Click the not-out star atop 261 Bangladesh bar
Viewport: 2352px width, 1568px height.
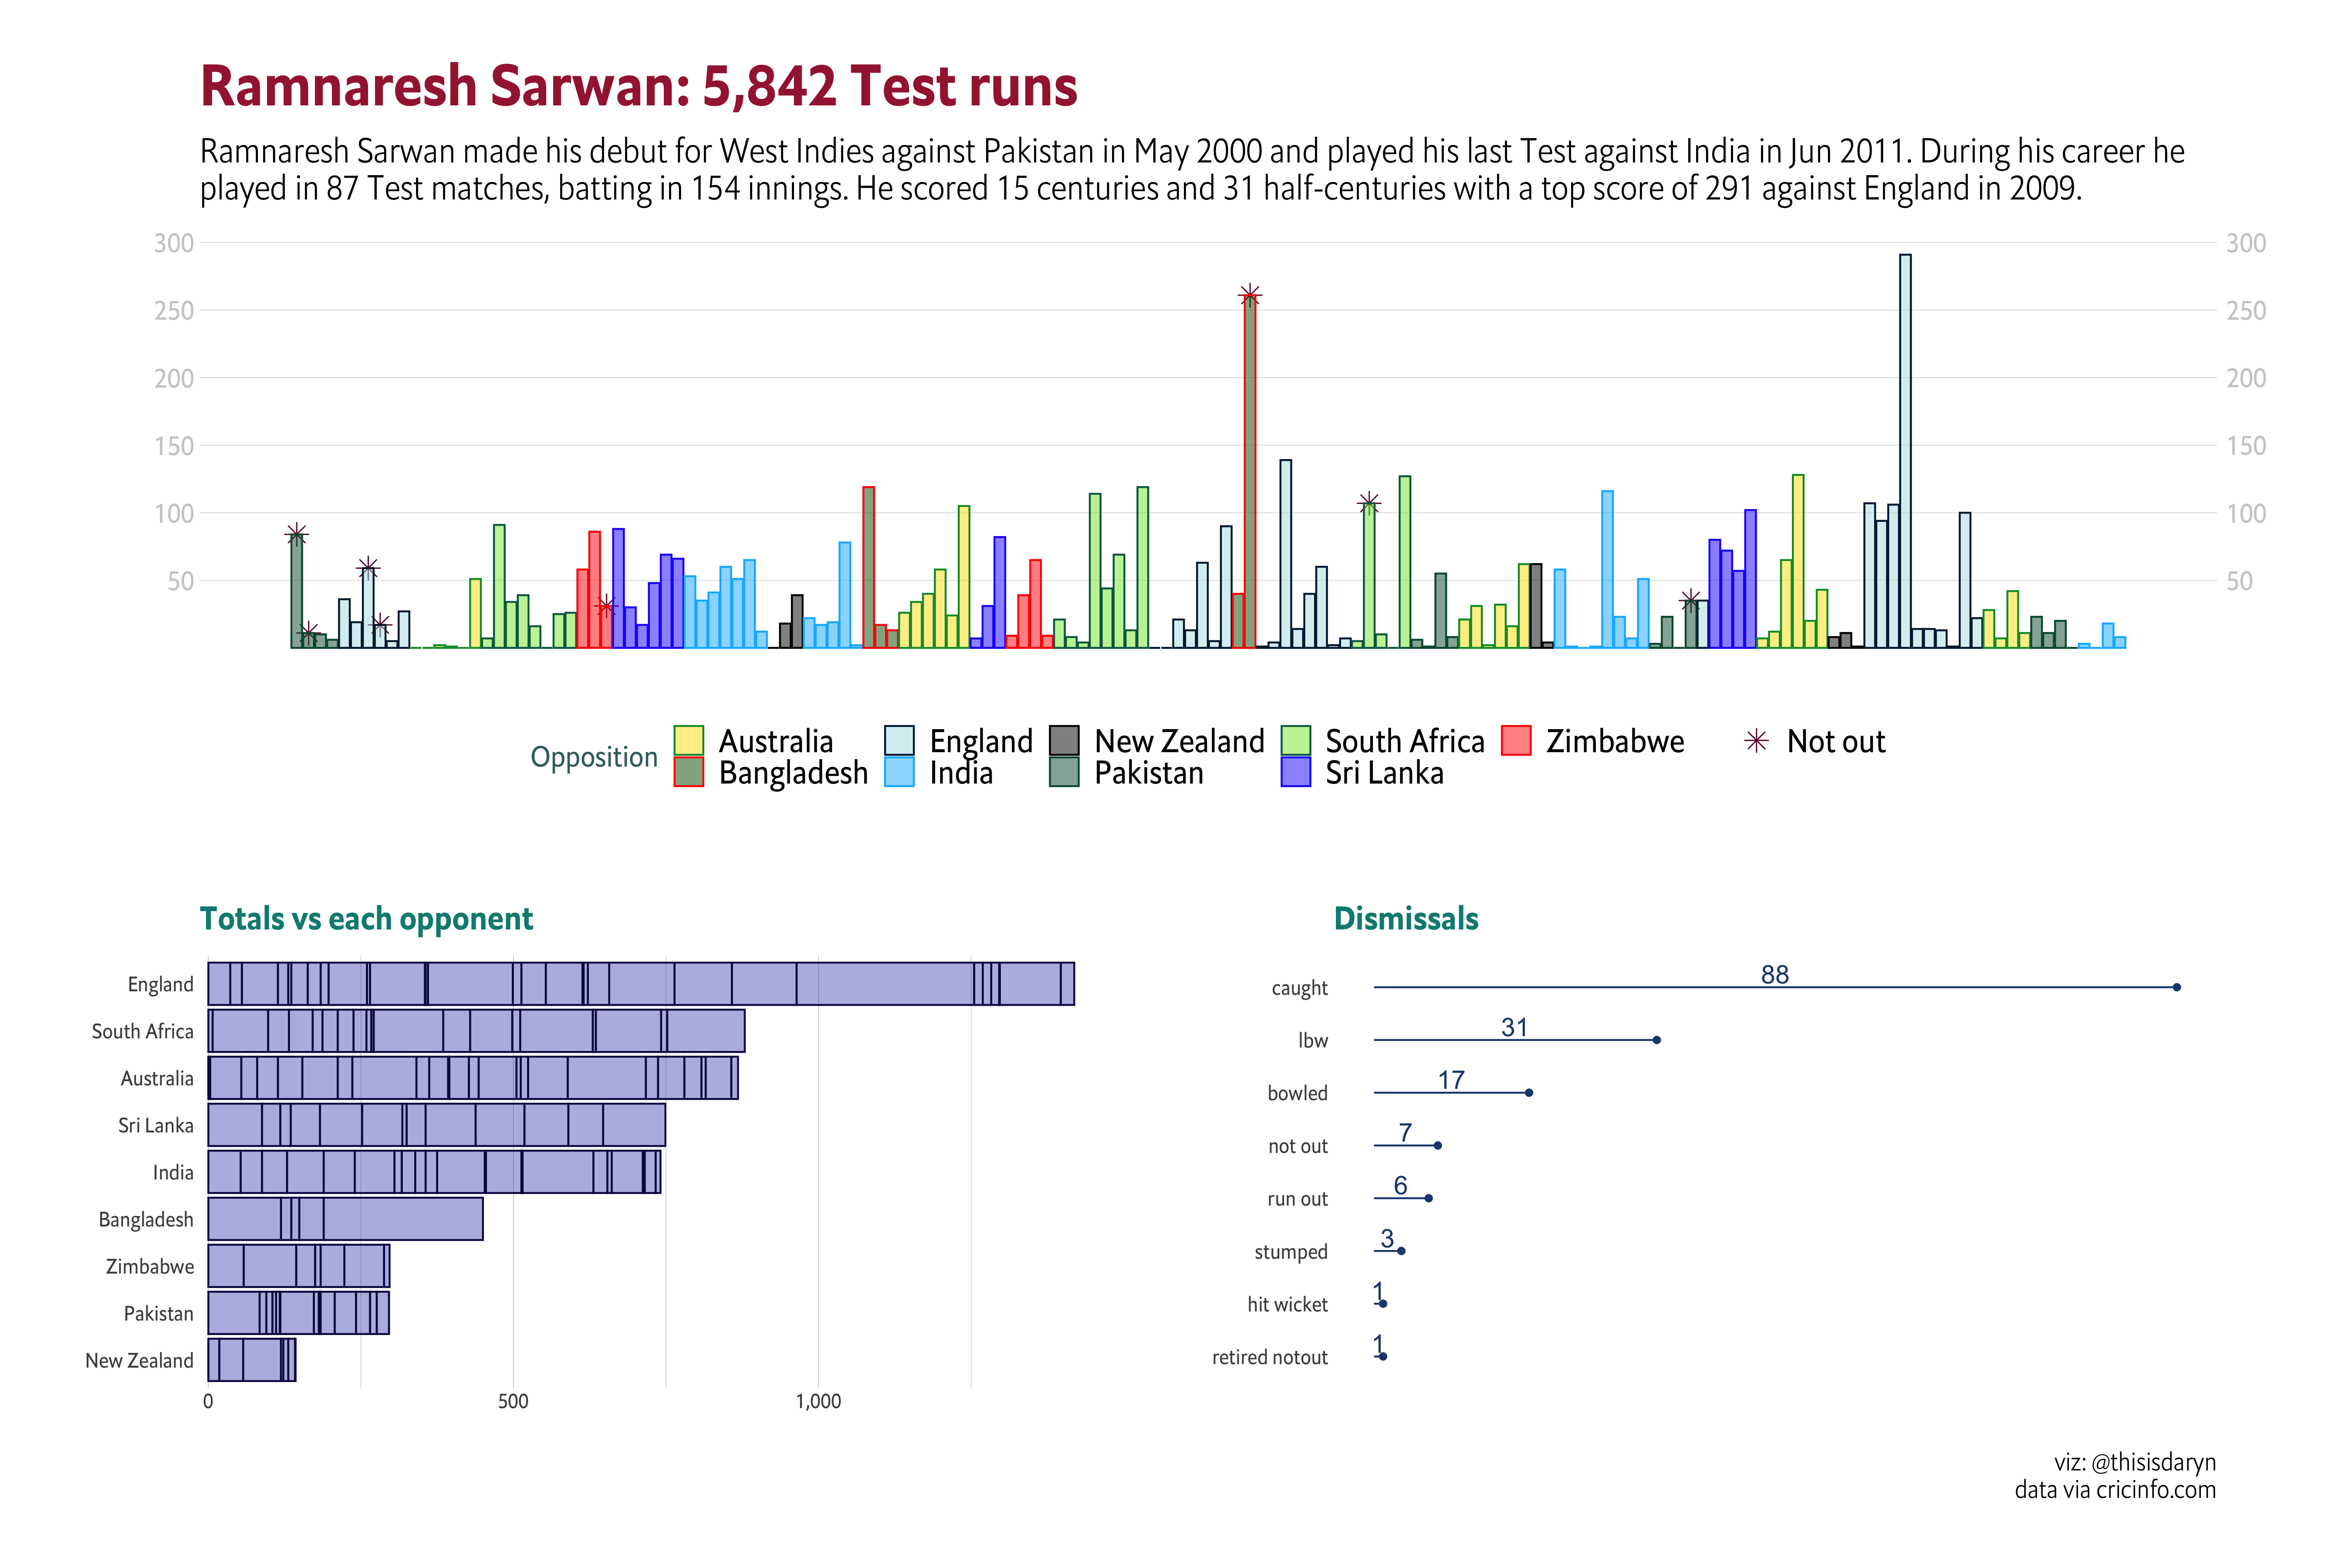1249,295
